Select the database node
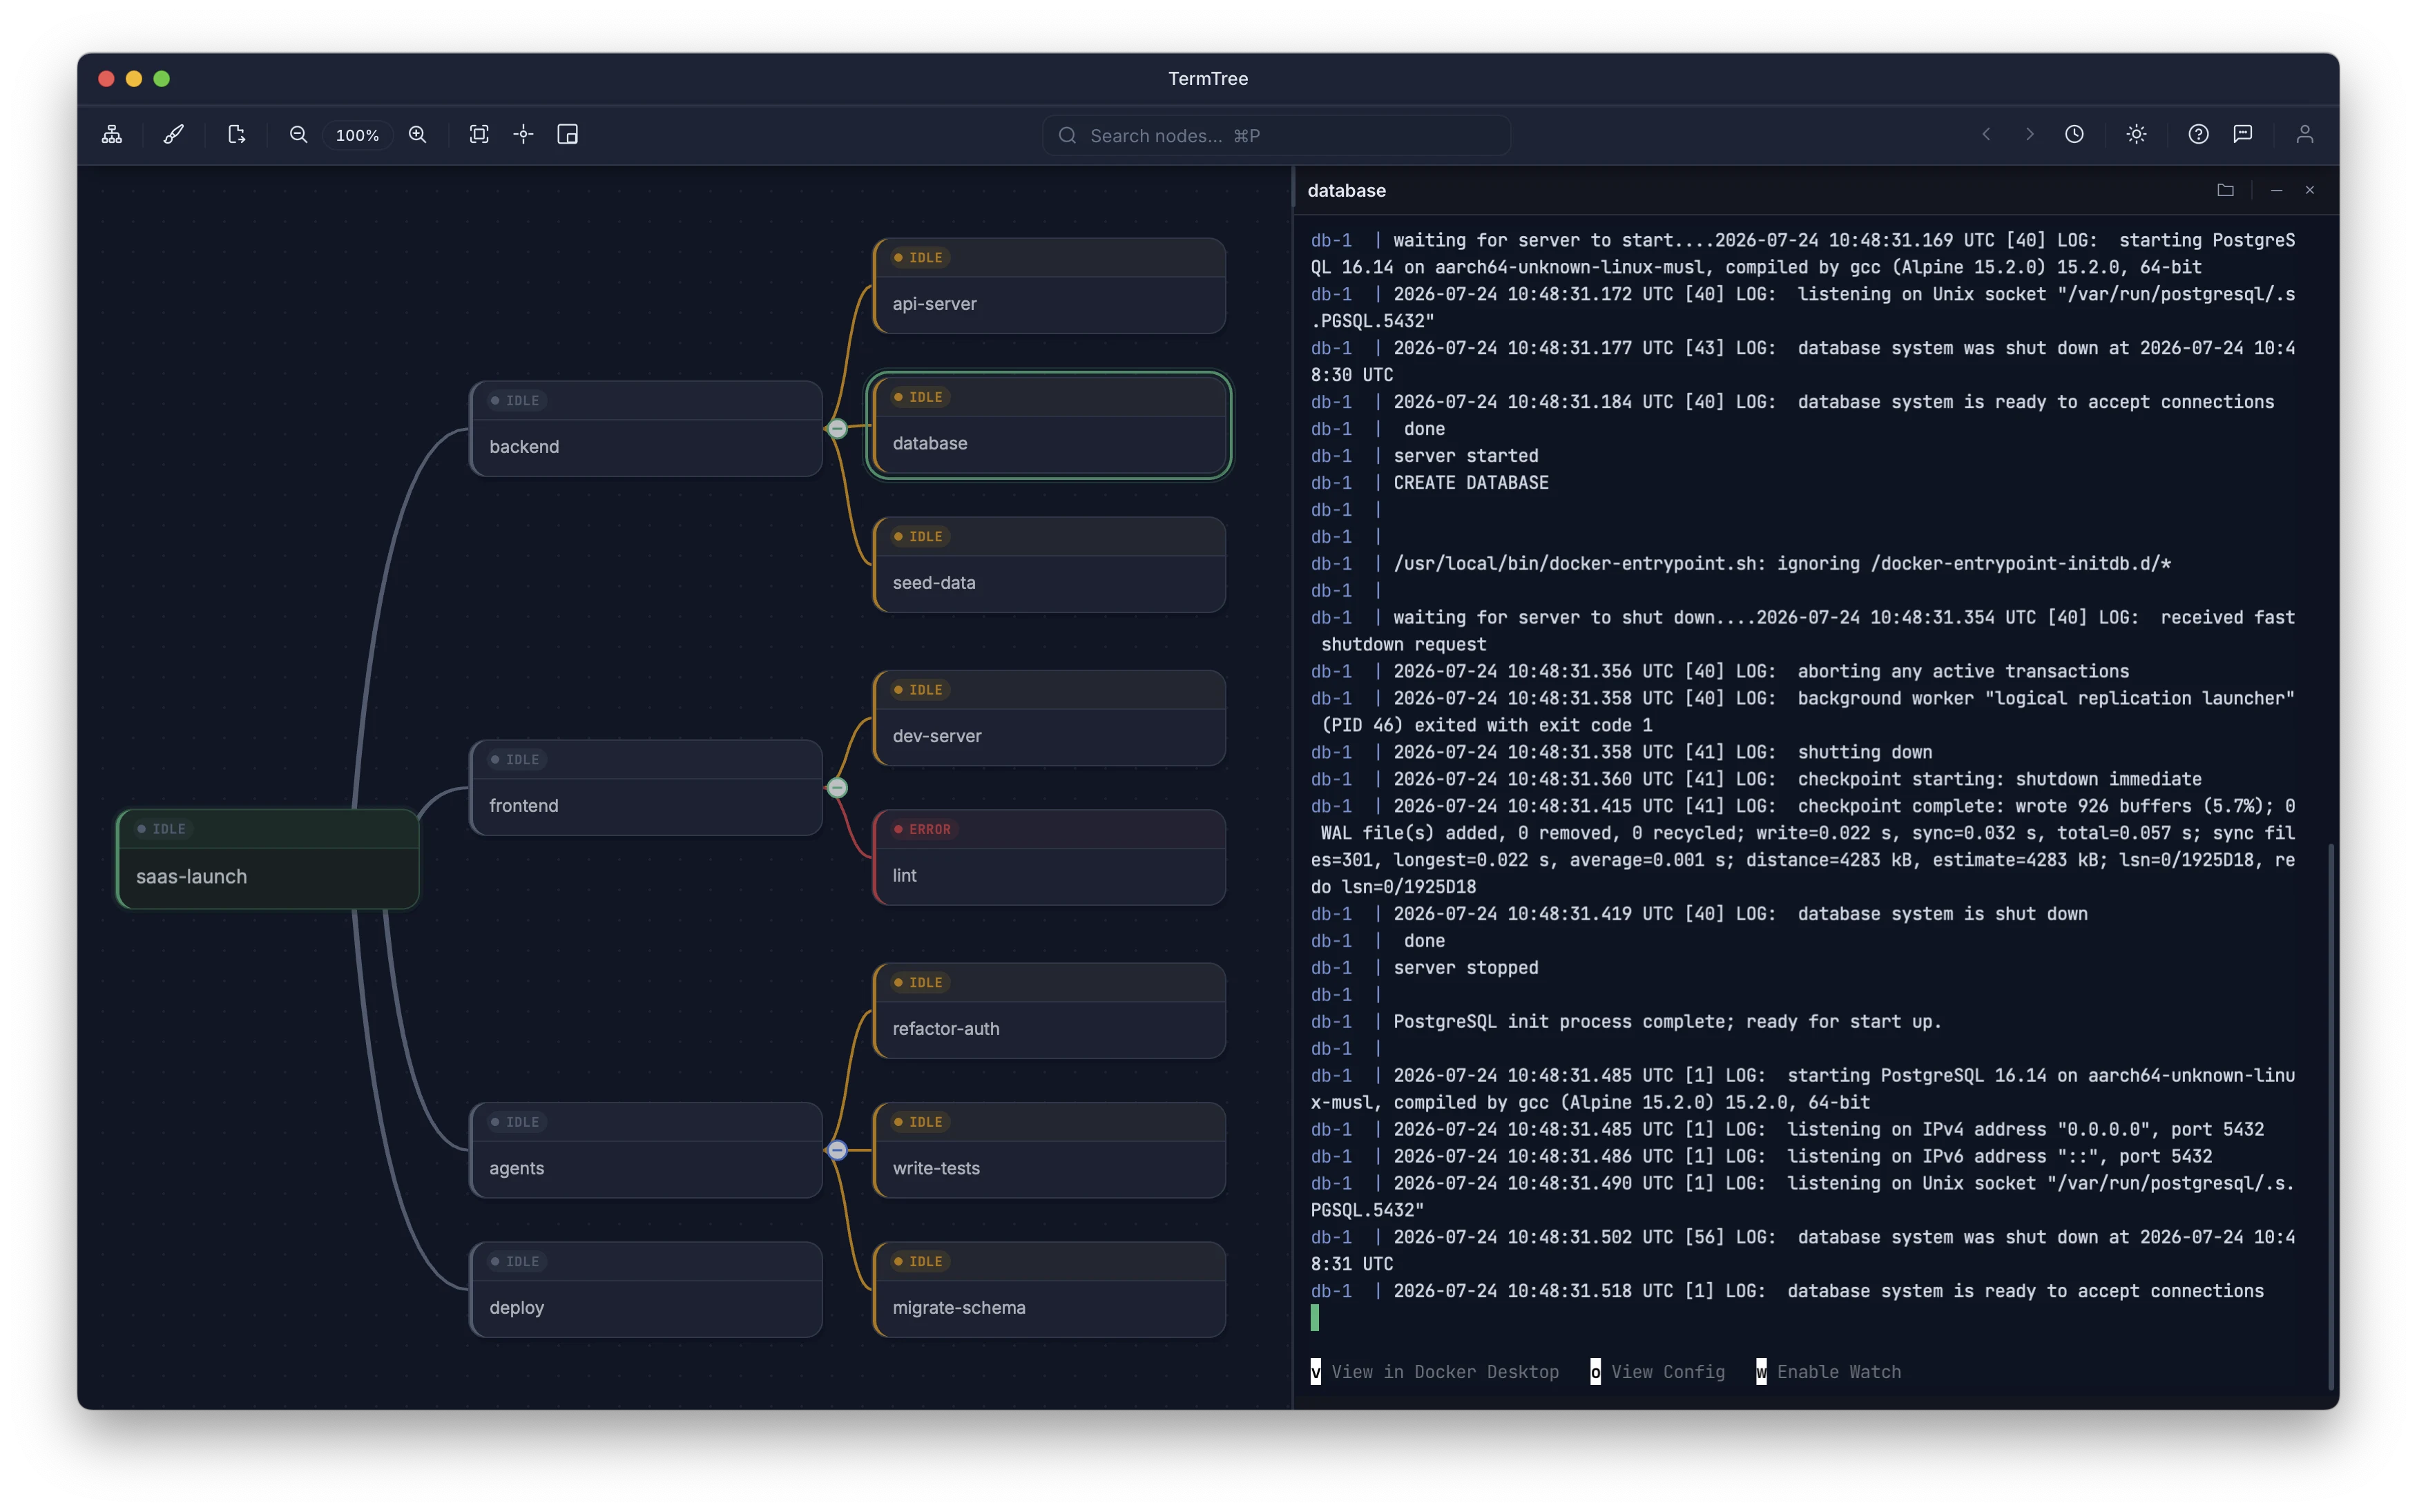 point(1049,425)
